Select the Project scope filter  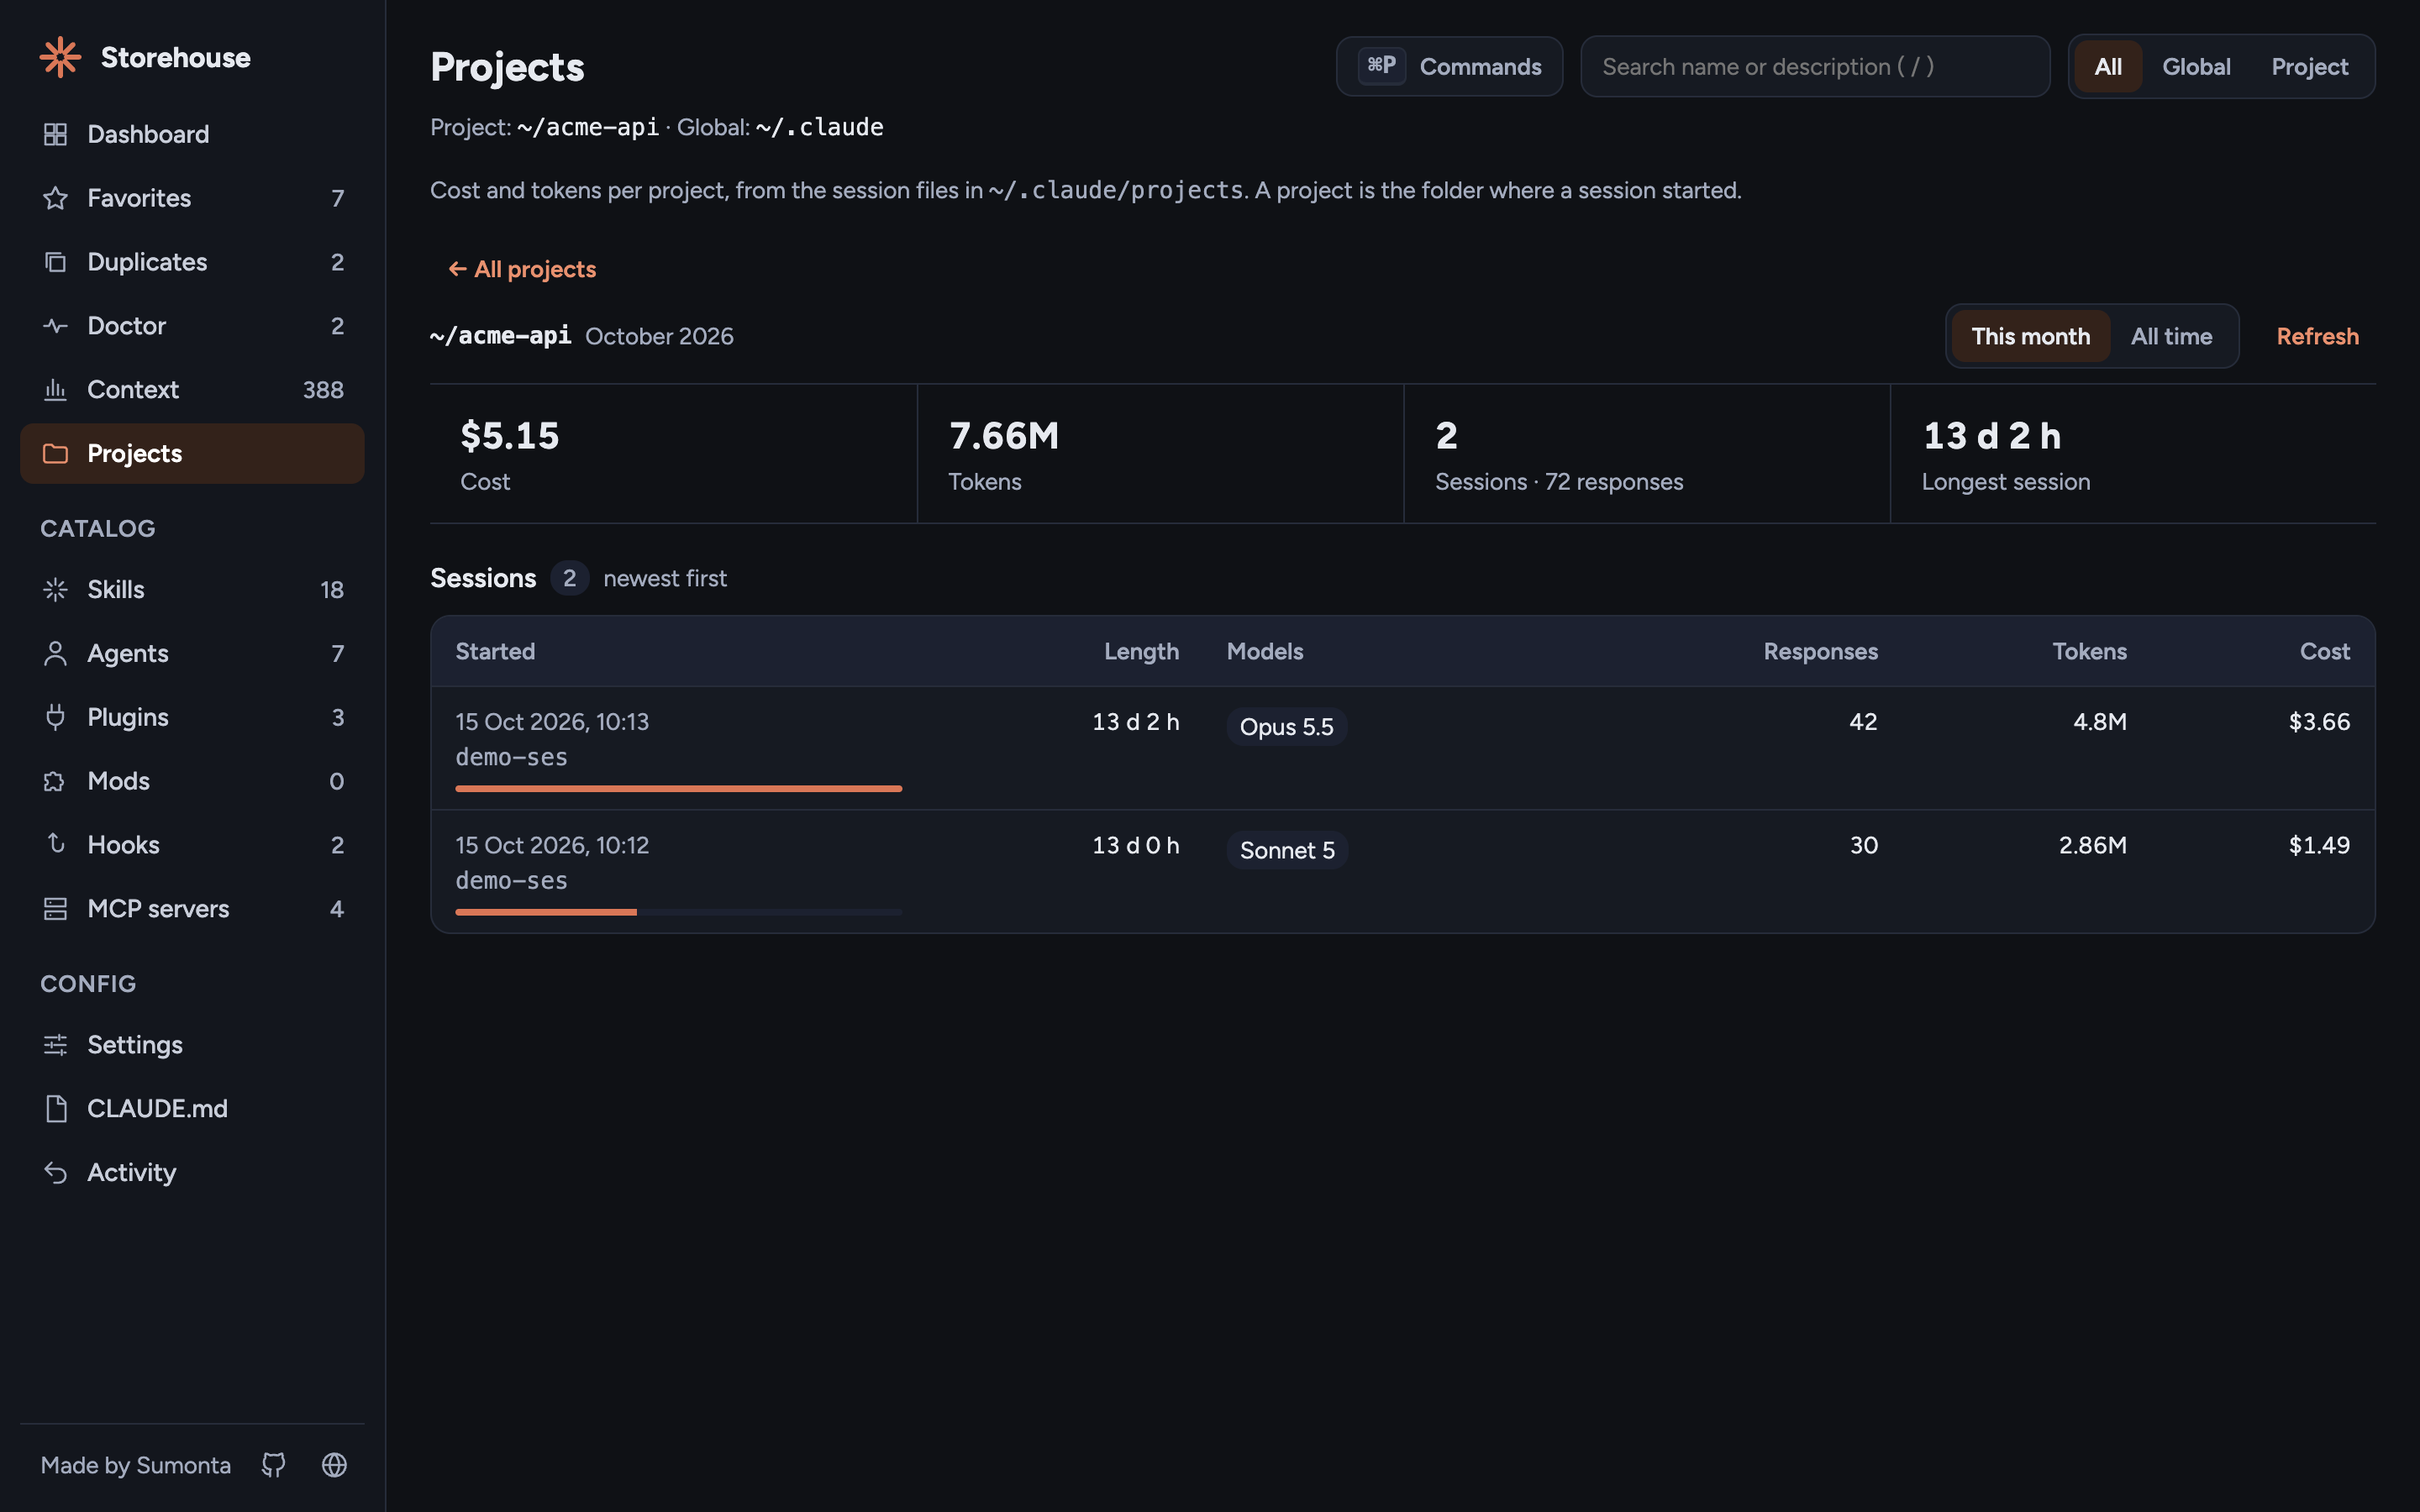[x=2309, y=67]
